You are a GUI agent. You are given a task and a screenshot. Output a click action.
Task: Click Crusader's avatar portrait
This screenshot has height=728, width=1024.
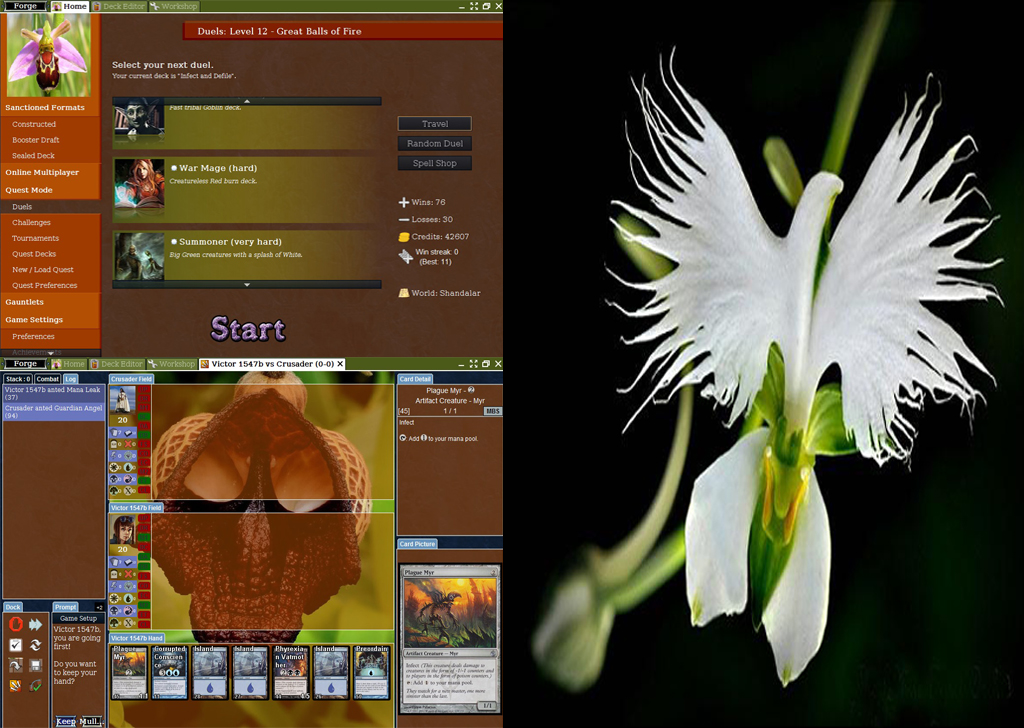[x=122, y=399]
